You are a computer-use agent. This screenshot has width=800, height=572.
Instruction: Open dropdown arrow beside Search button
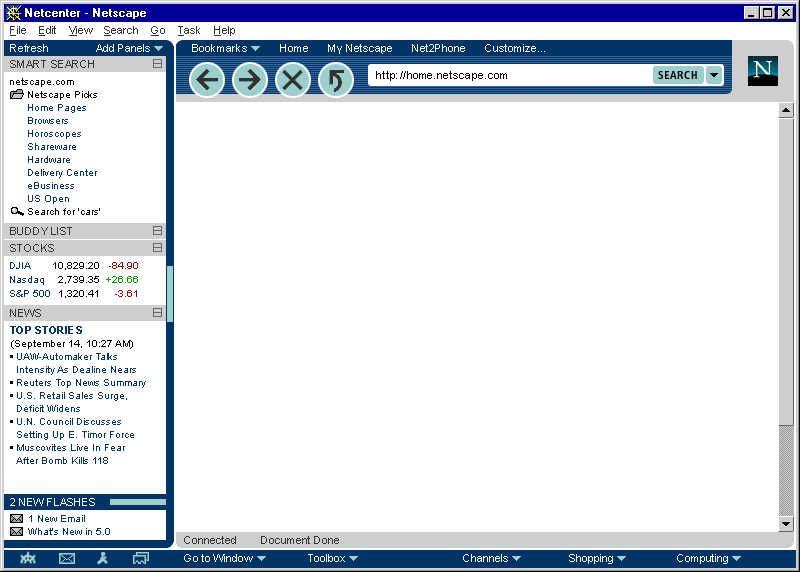(x=713, y=75)
